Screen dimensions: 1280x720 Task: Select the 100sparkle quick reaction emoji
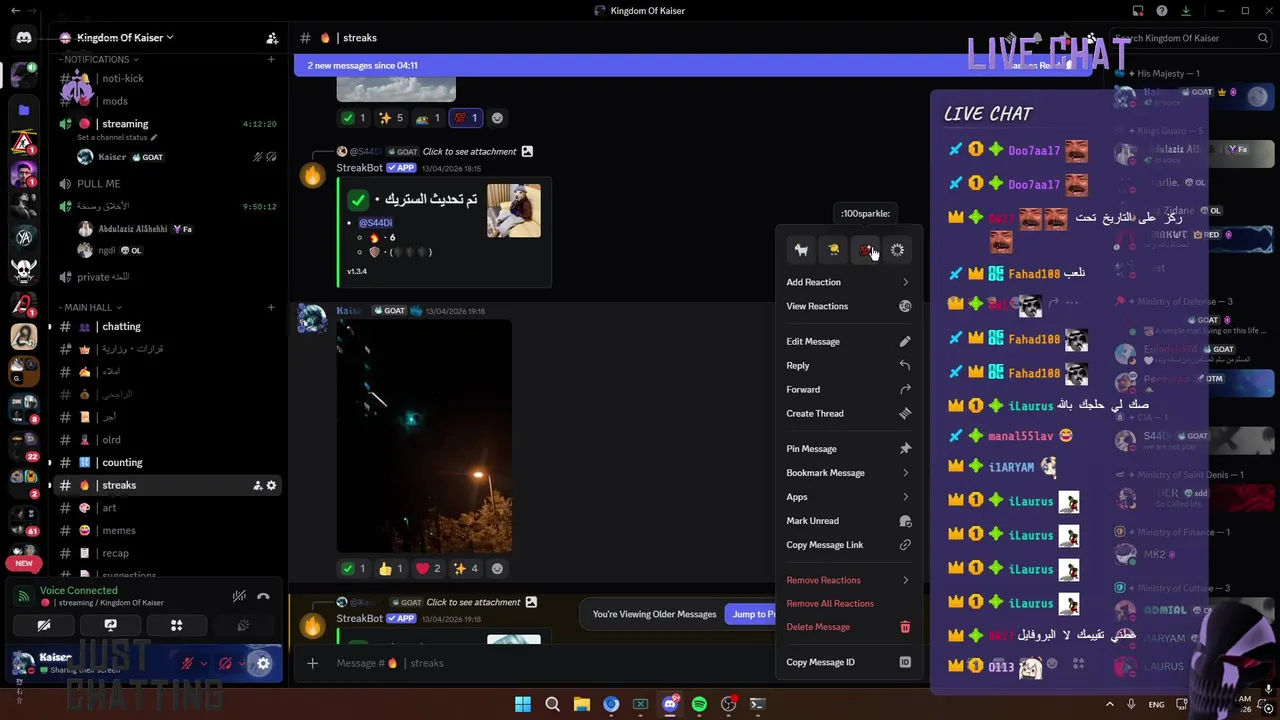pos(866,250)
